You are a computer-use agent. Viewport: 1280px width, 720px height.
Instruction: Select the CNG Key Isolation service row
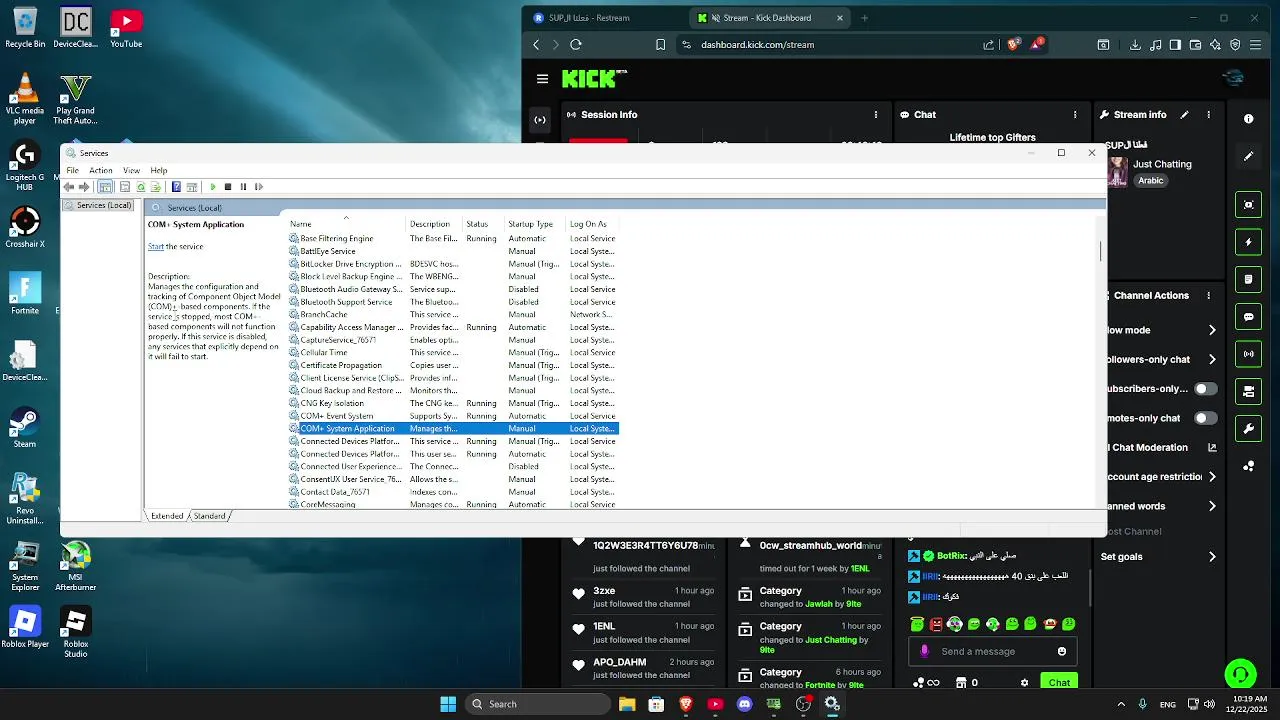tap(453, 403)
